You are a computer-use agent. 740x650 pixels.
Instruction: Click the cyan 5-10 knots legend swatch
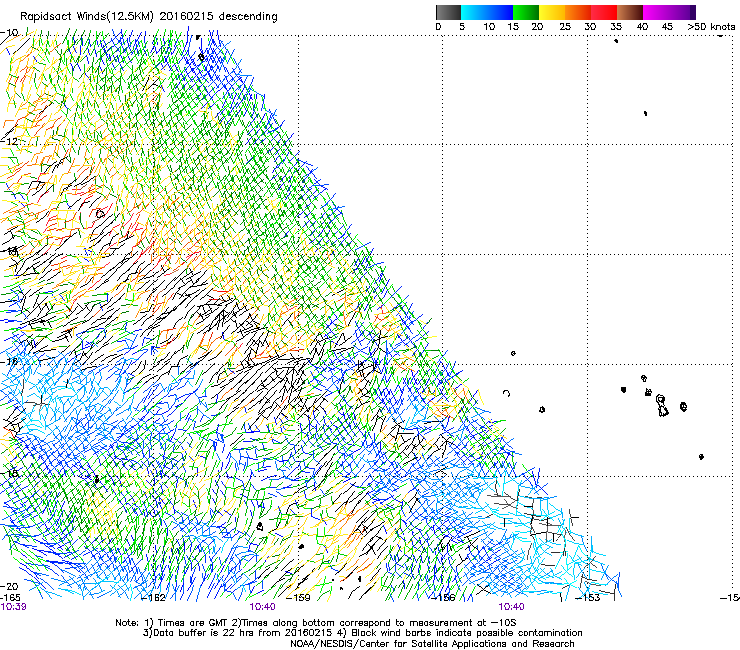[x=474, y=12]
